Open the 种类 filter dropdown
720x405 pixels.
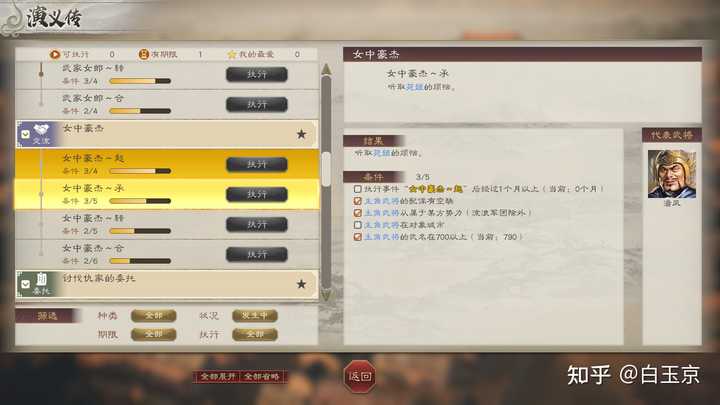pyautogui.click(x=153, y=315)
